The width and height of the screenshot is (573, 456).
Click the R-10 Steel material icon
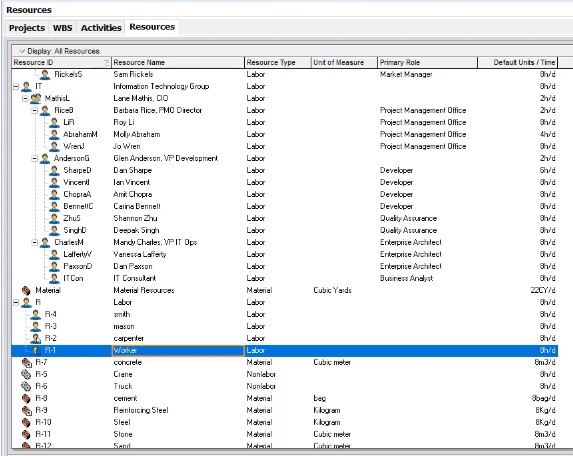26,422
